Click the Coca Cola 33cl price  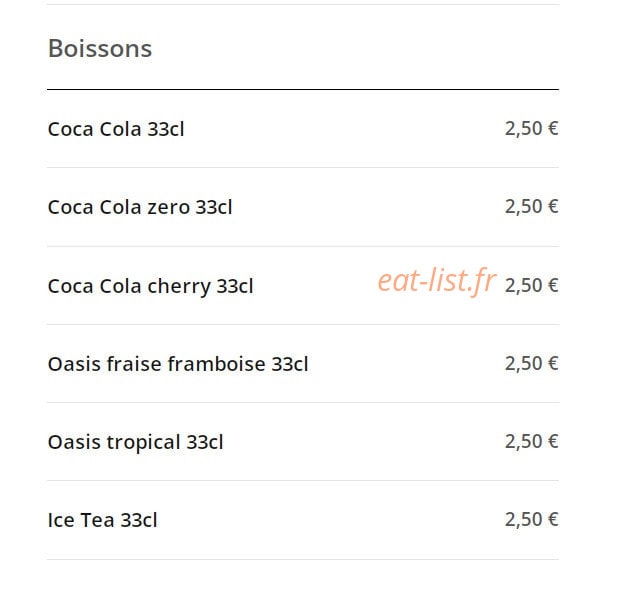pyautogui.click(x=531, y=129)
